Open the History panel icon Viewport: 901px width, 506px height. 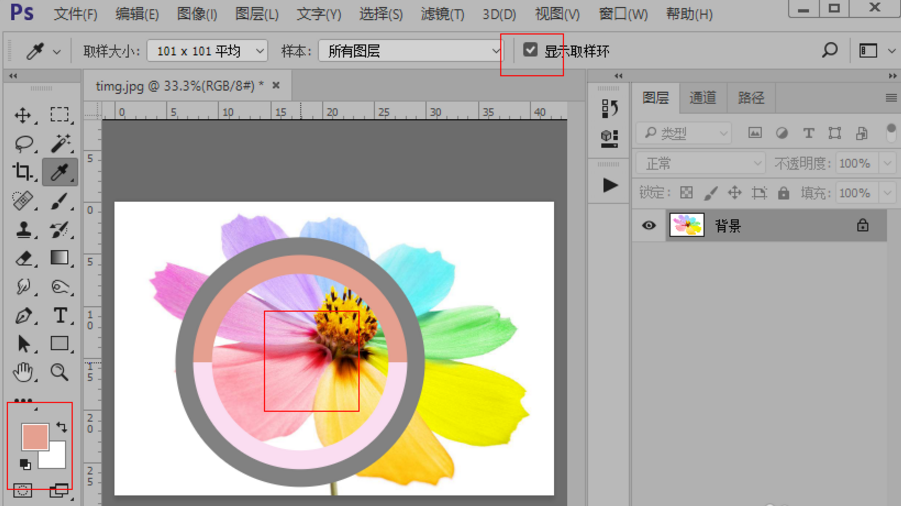click(x=610, y=108)
